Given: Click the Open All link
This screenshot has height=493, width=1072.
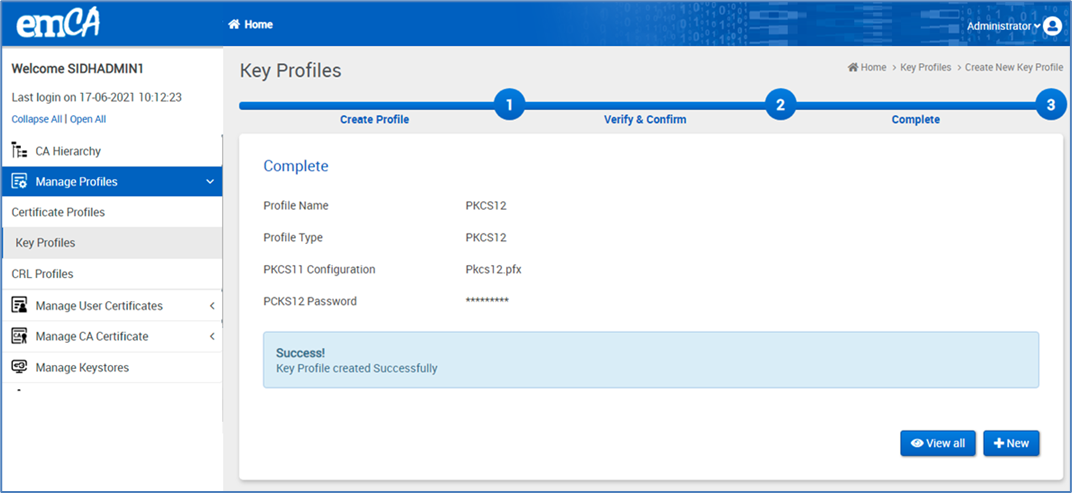Looking at the screenshot, I should tap(88, 119).
